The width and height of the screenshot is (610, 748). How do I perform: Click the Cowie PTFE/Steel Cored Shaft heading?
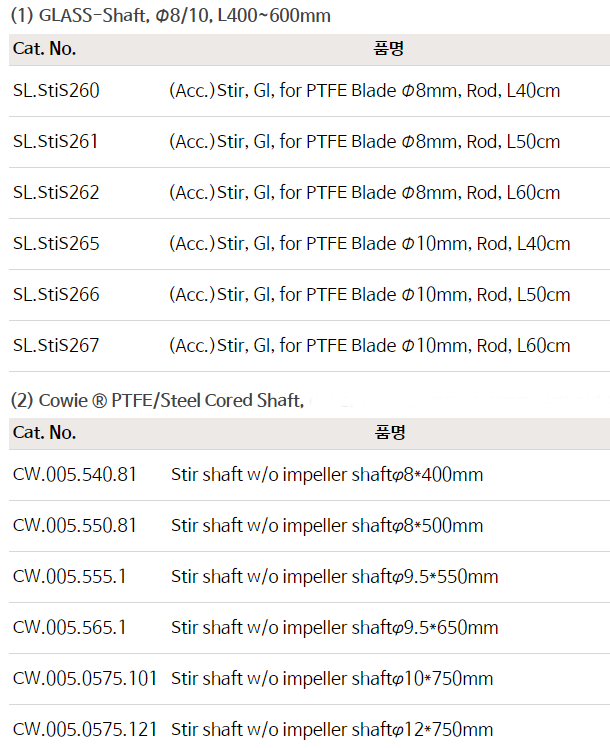coord(157,401)
